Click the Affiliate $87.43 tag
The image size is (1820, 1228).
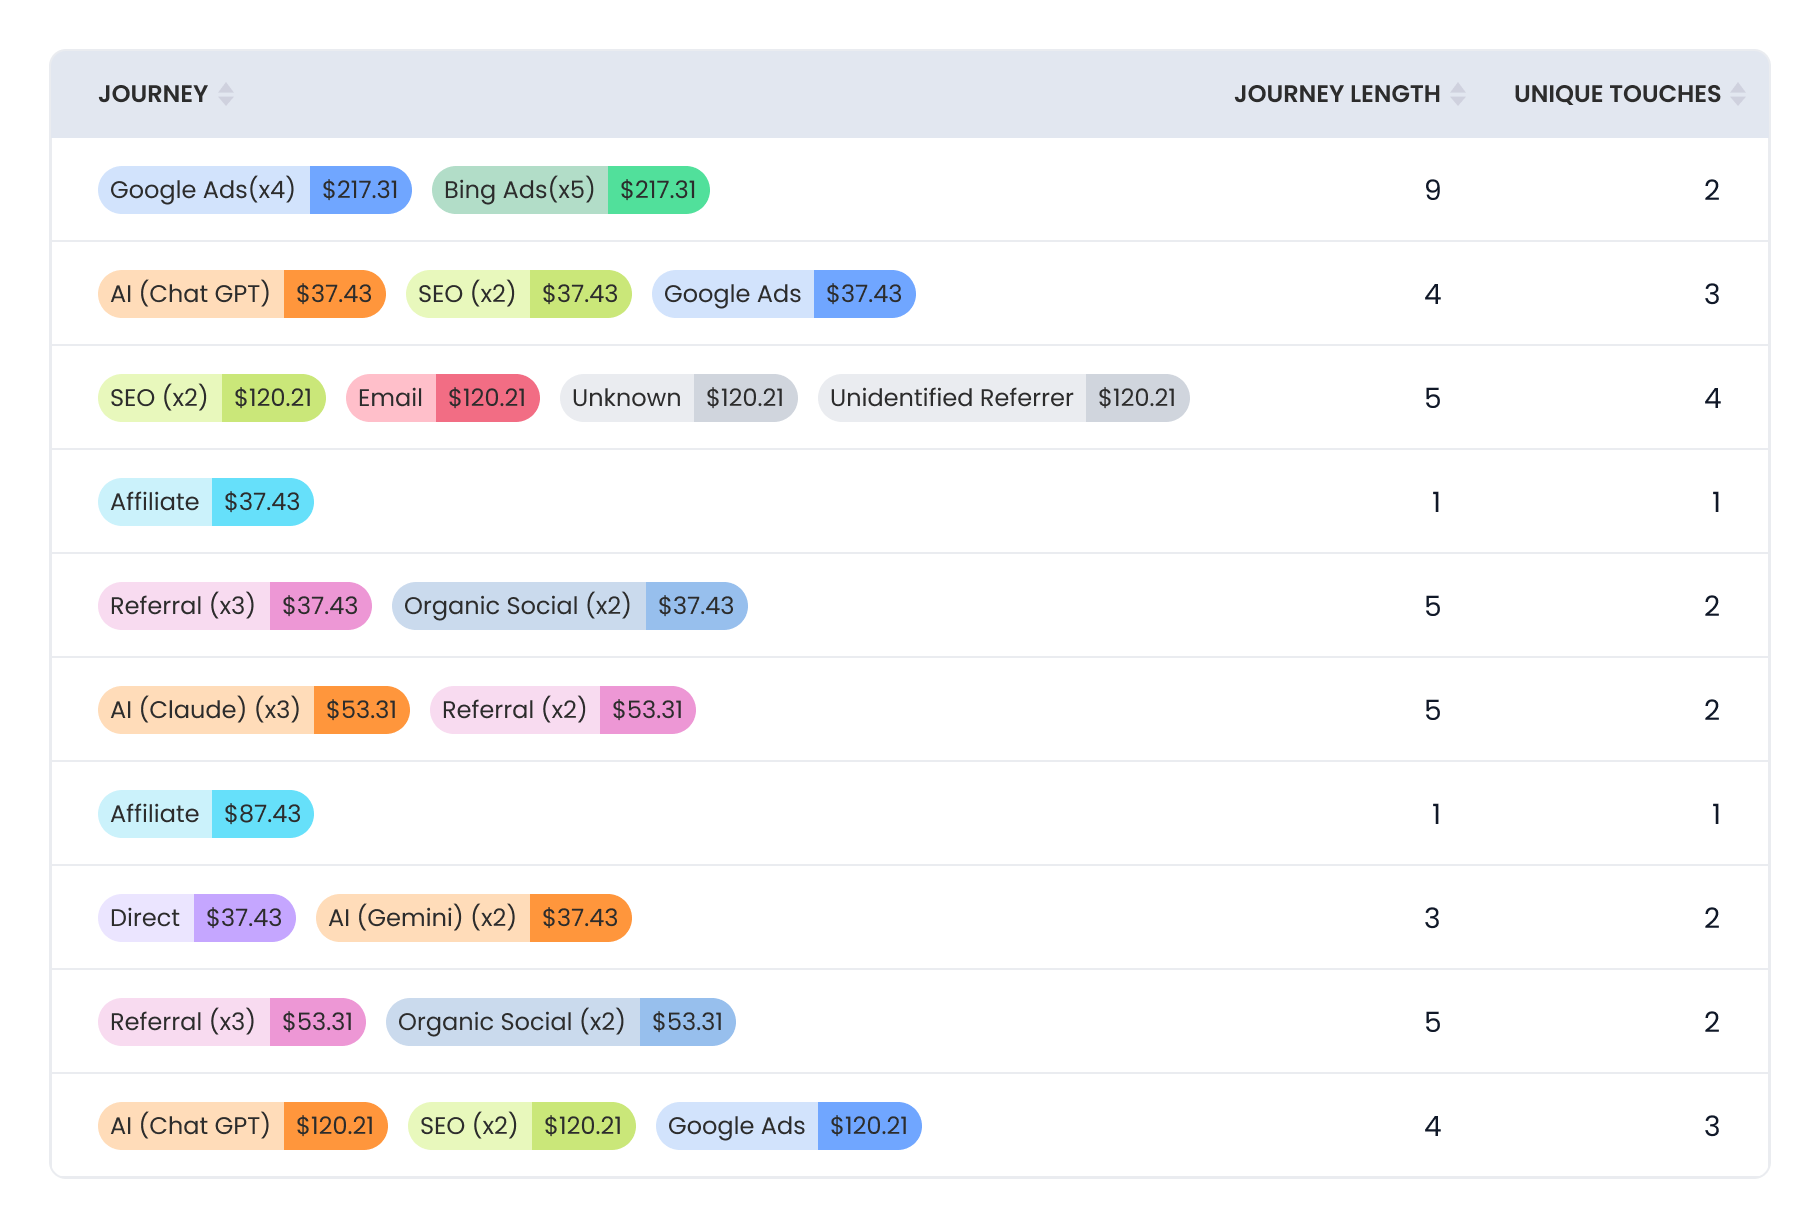(206, 814)
